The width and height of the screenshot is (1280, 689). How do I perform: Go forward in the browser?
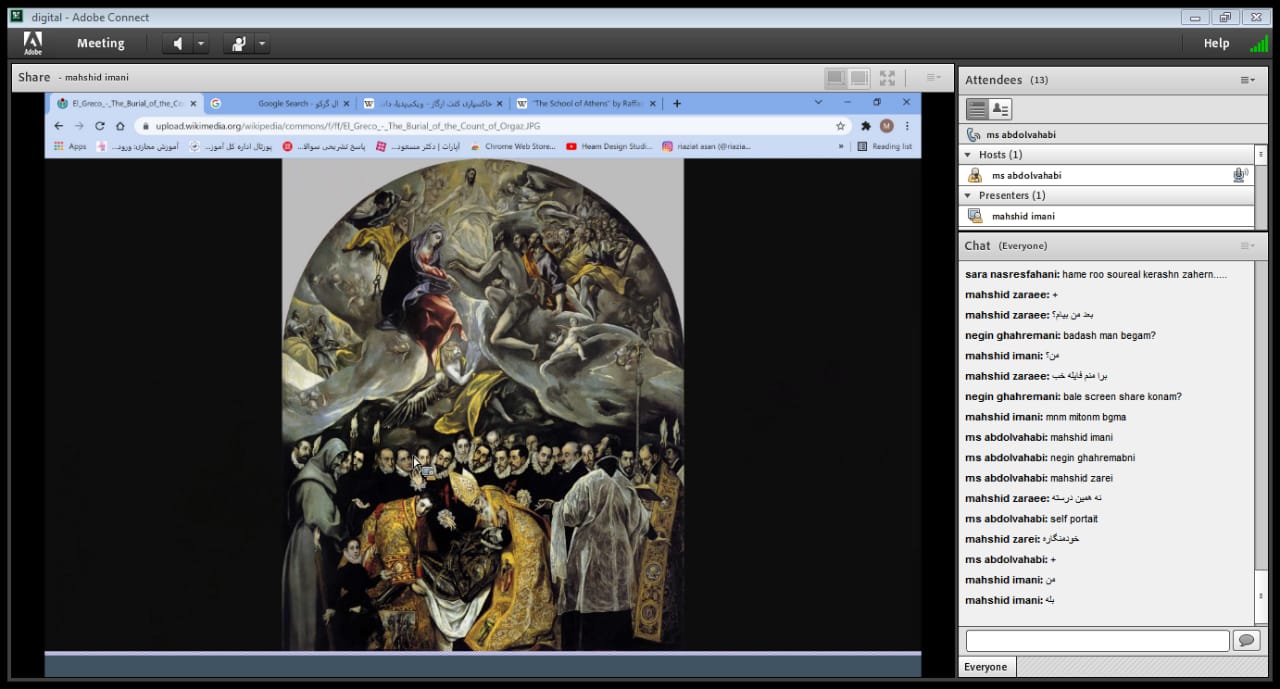pyautogui.click(x=79, y=126)
